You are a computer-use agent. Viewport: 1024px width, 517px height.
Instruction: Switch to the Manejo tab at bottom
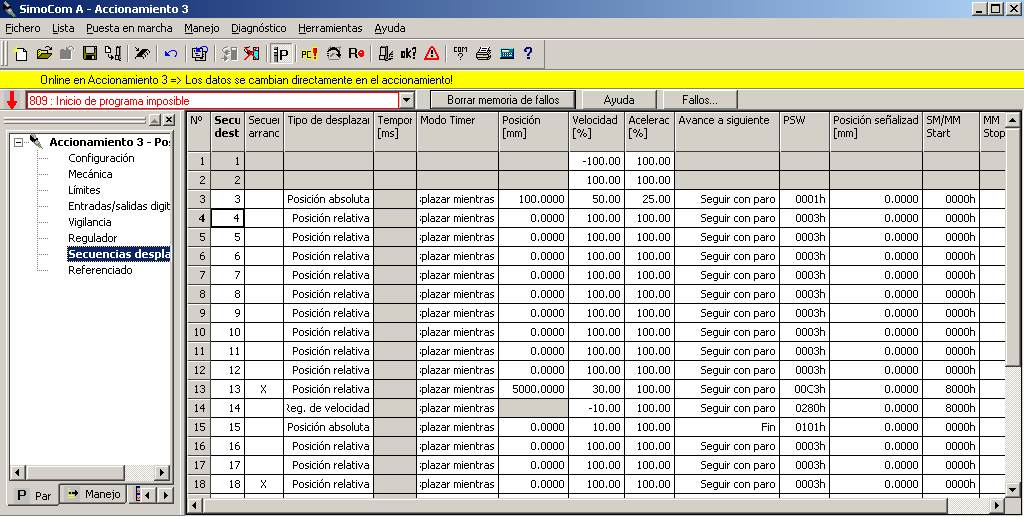(94, 494)
